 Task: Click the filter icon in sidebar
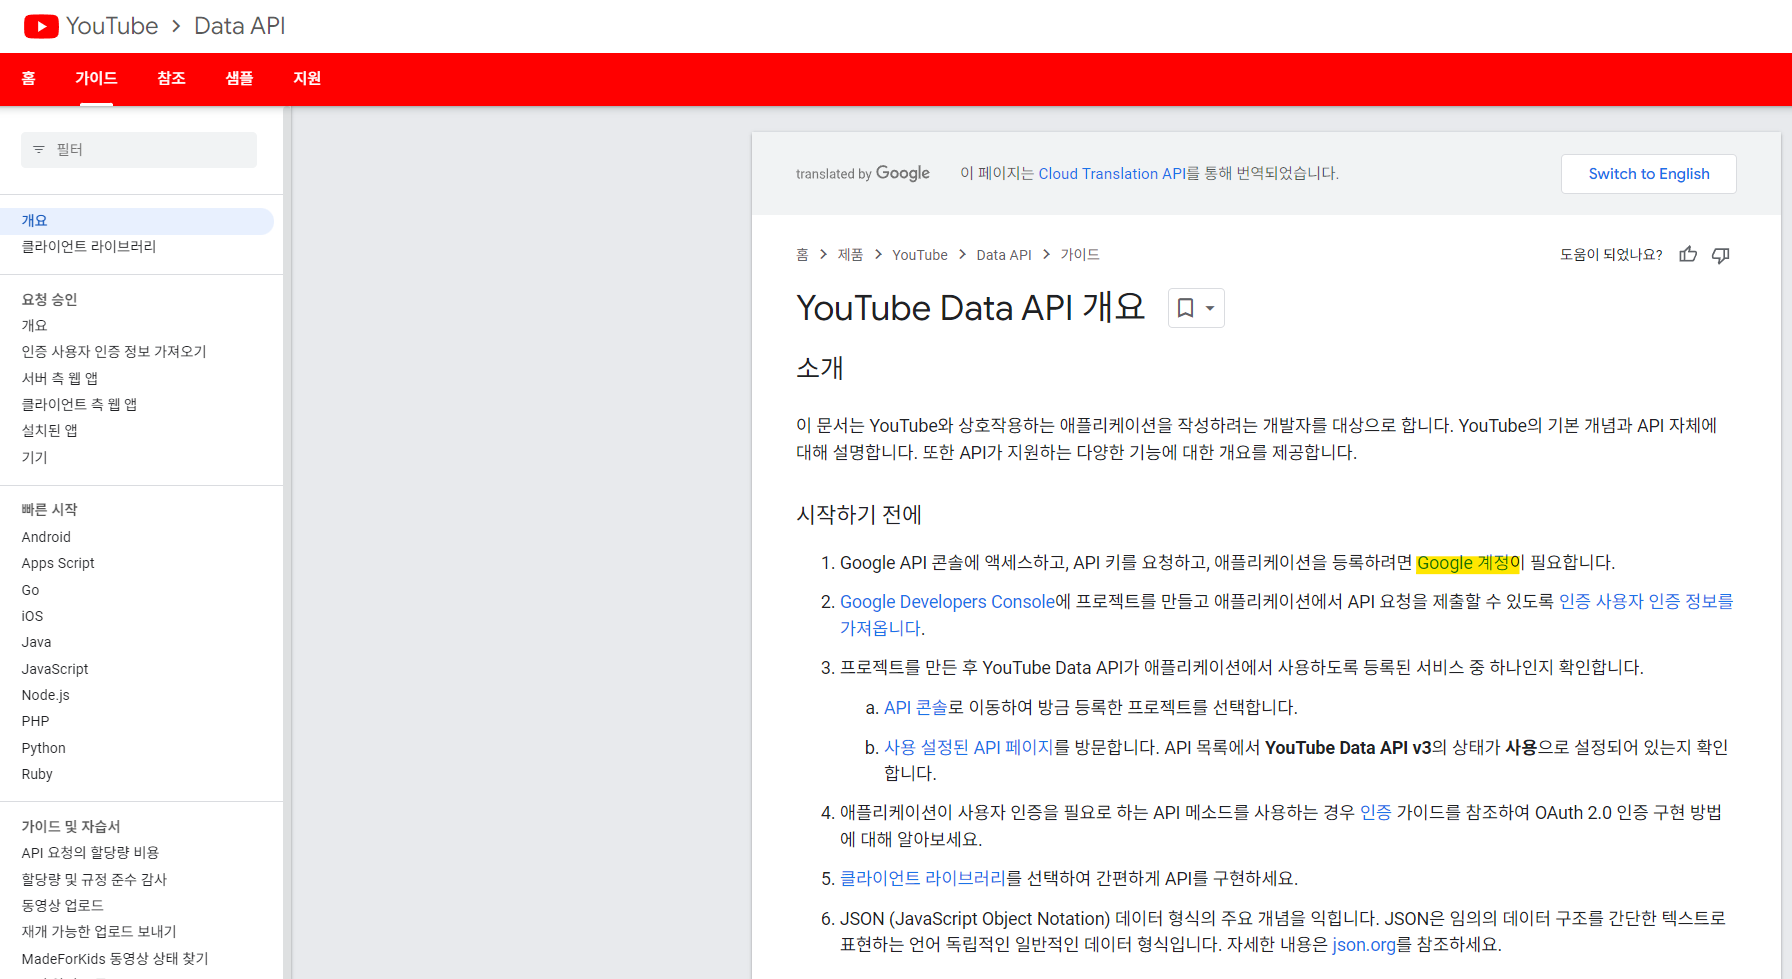[39, 150]
